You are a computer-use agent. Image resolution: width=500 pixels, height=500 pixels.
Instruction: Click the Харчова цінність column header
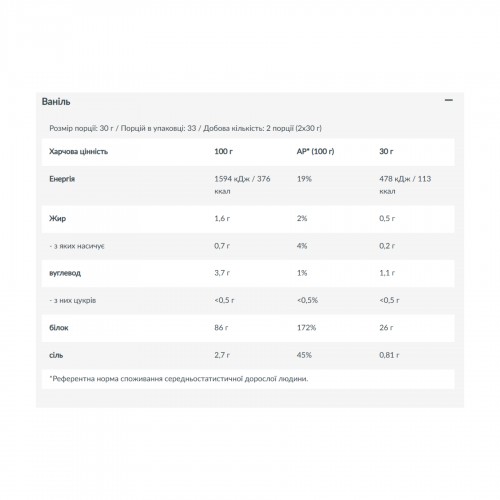click(x=79, y=152)
